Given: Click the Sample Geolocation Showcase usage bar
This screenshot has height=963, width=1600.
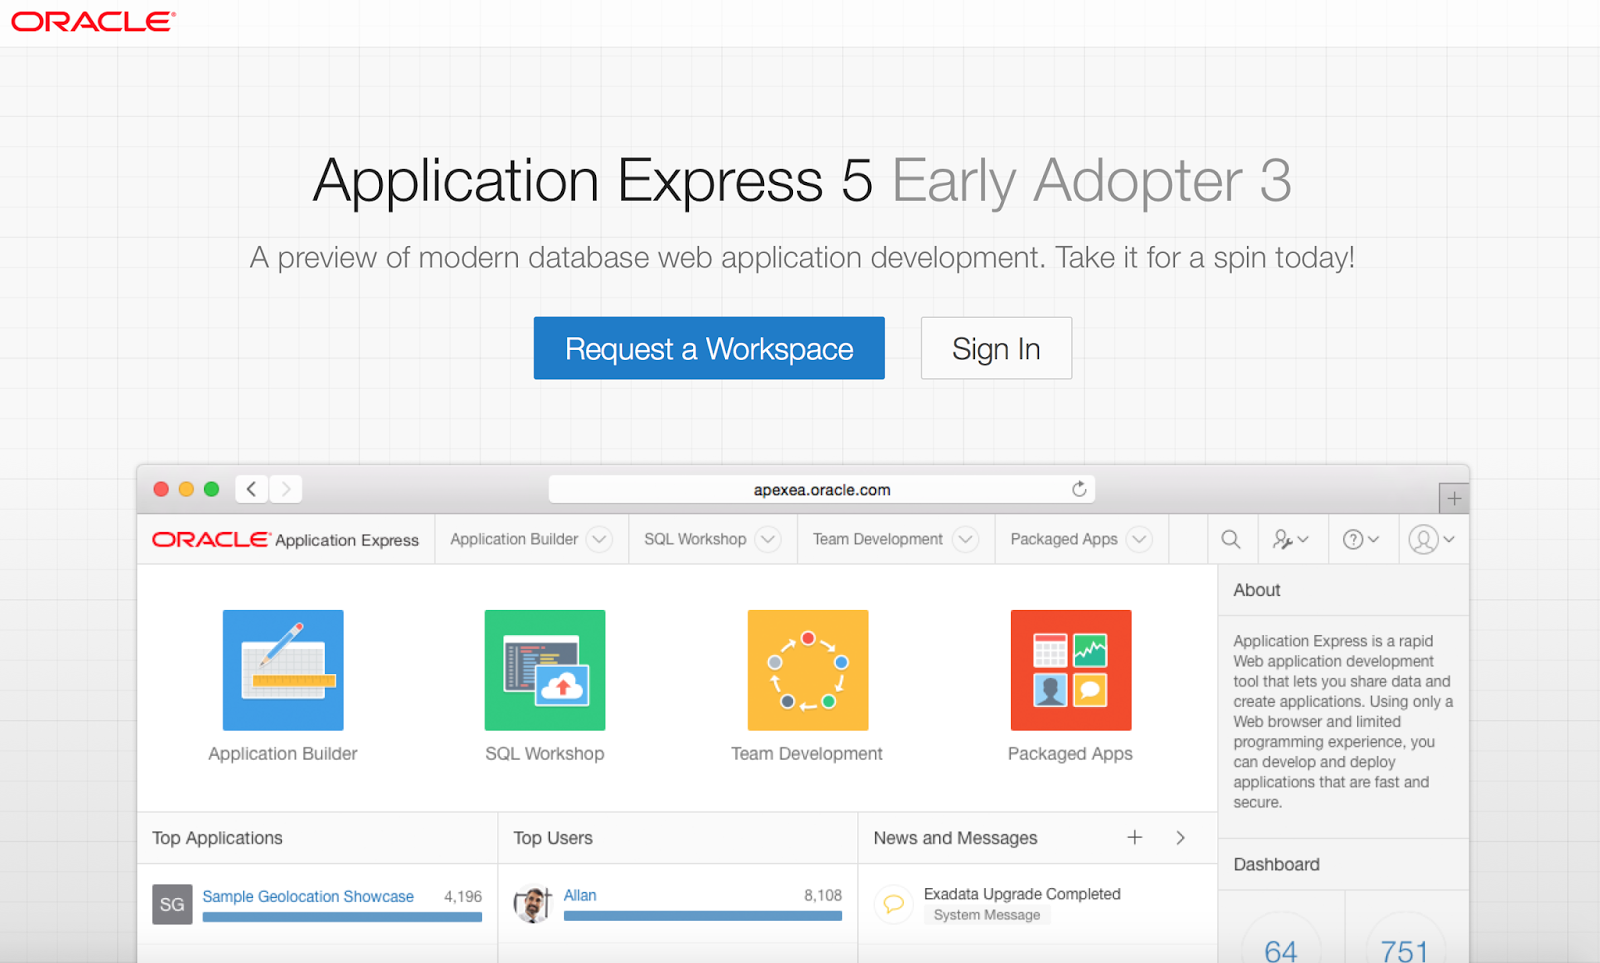Looking at the screenshot, I should (x=342, y=916).
